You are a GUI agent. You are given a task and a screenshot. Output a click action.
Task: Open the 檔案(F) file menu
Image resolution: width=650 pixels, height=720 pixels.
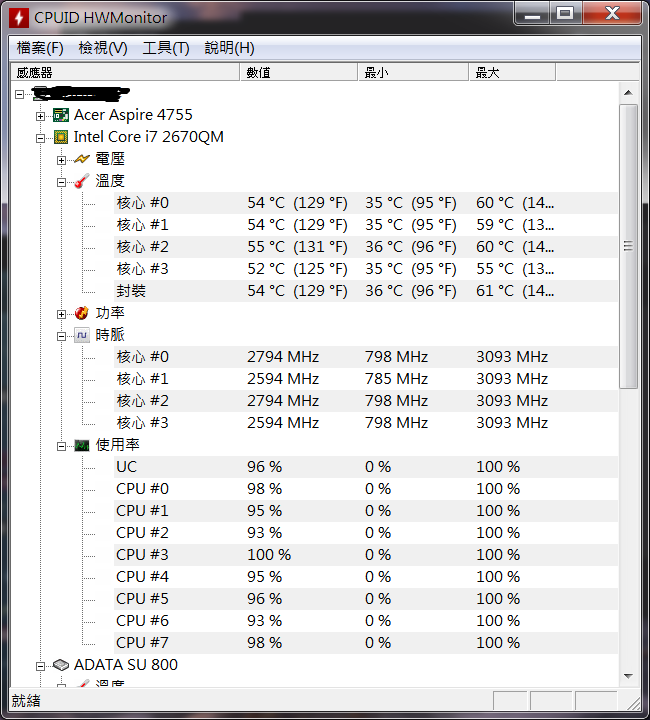(x=40, y=48)
